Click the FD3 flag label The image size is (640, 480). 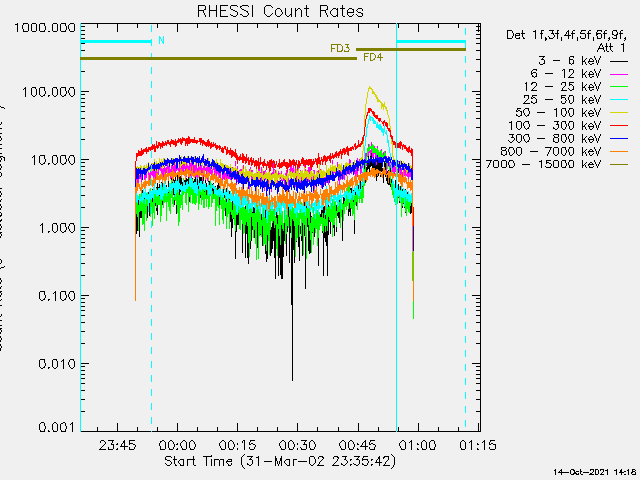[340, 49]
